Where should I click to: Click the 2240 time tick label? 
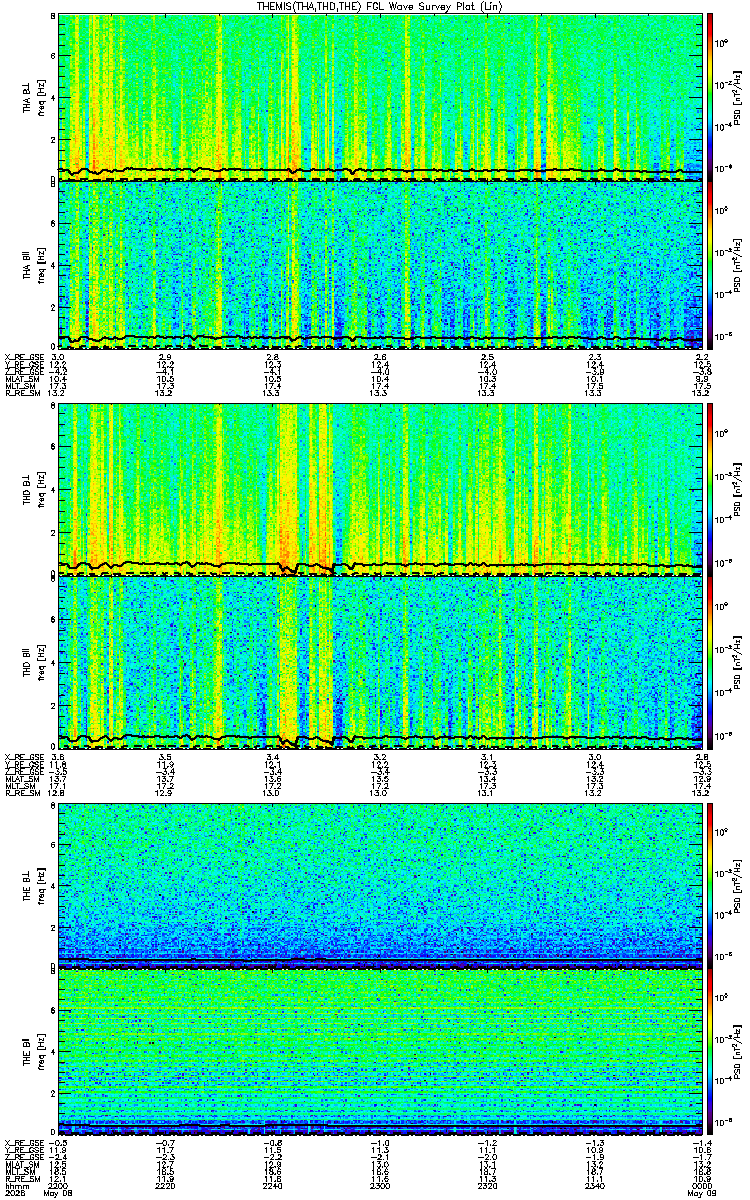(x=273, y=1185)
